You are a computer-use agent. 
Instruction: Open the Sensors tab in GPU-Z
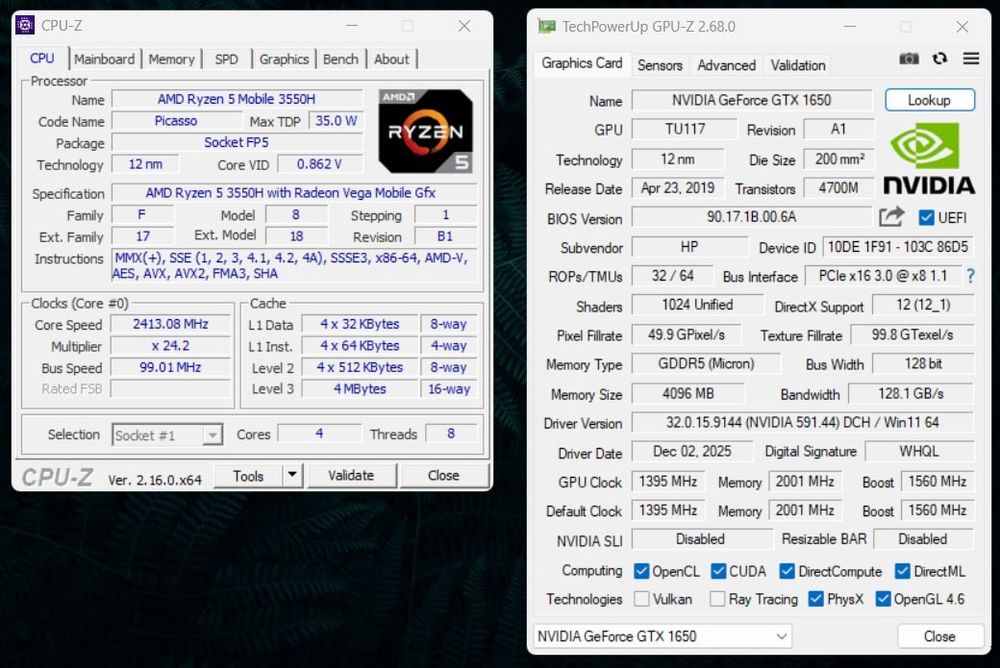pyautogui.click(x=659, y=65)
